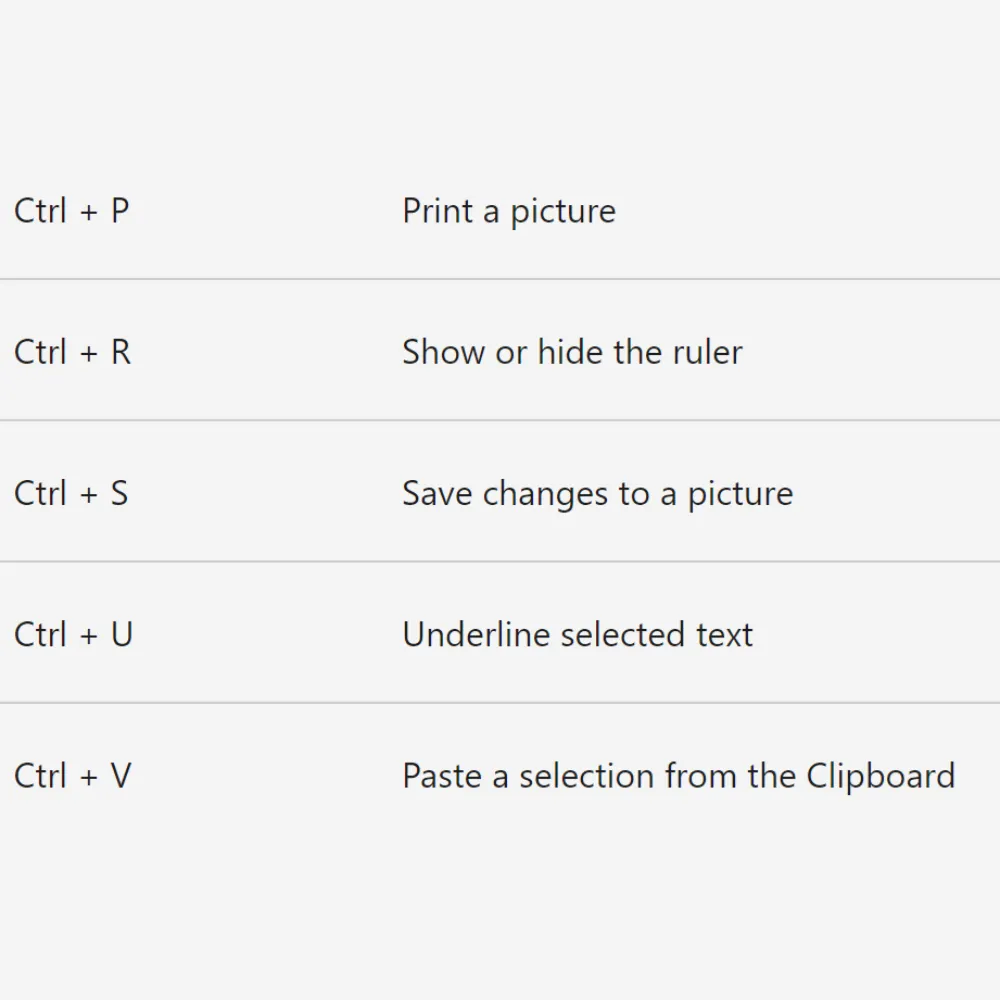Click the Ctrl + V shortcut text
Viewport: 1000px width, 1000px height.
pos(72,775)
